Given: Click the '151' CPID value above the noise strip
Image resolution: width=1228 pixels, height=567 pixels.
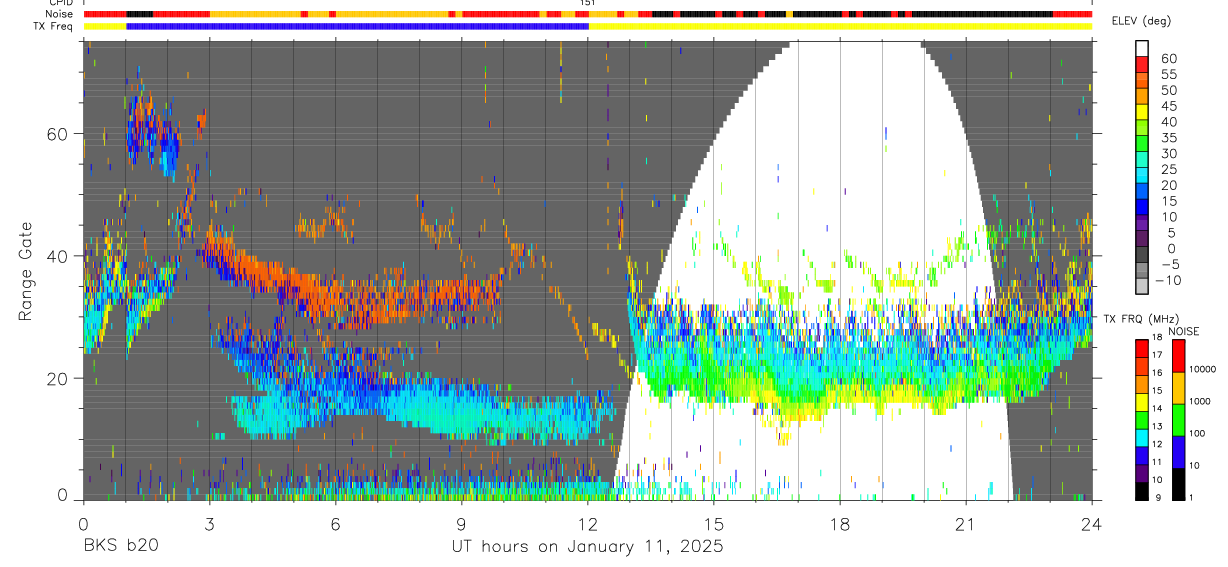Looking at the screenshot, I should [x=588, y=4].
